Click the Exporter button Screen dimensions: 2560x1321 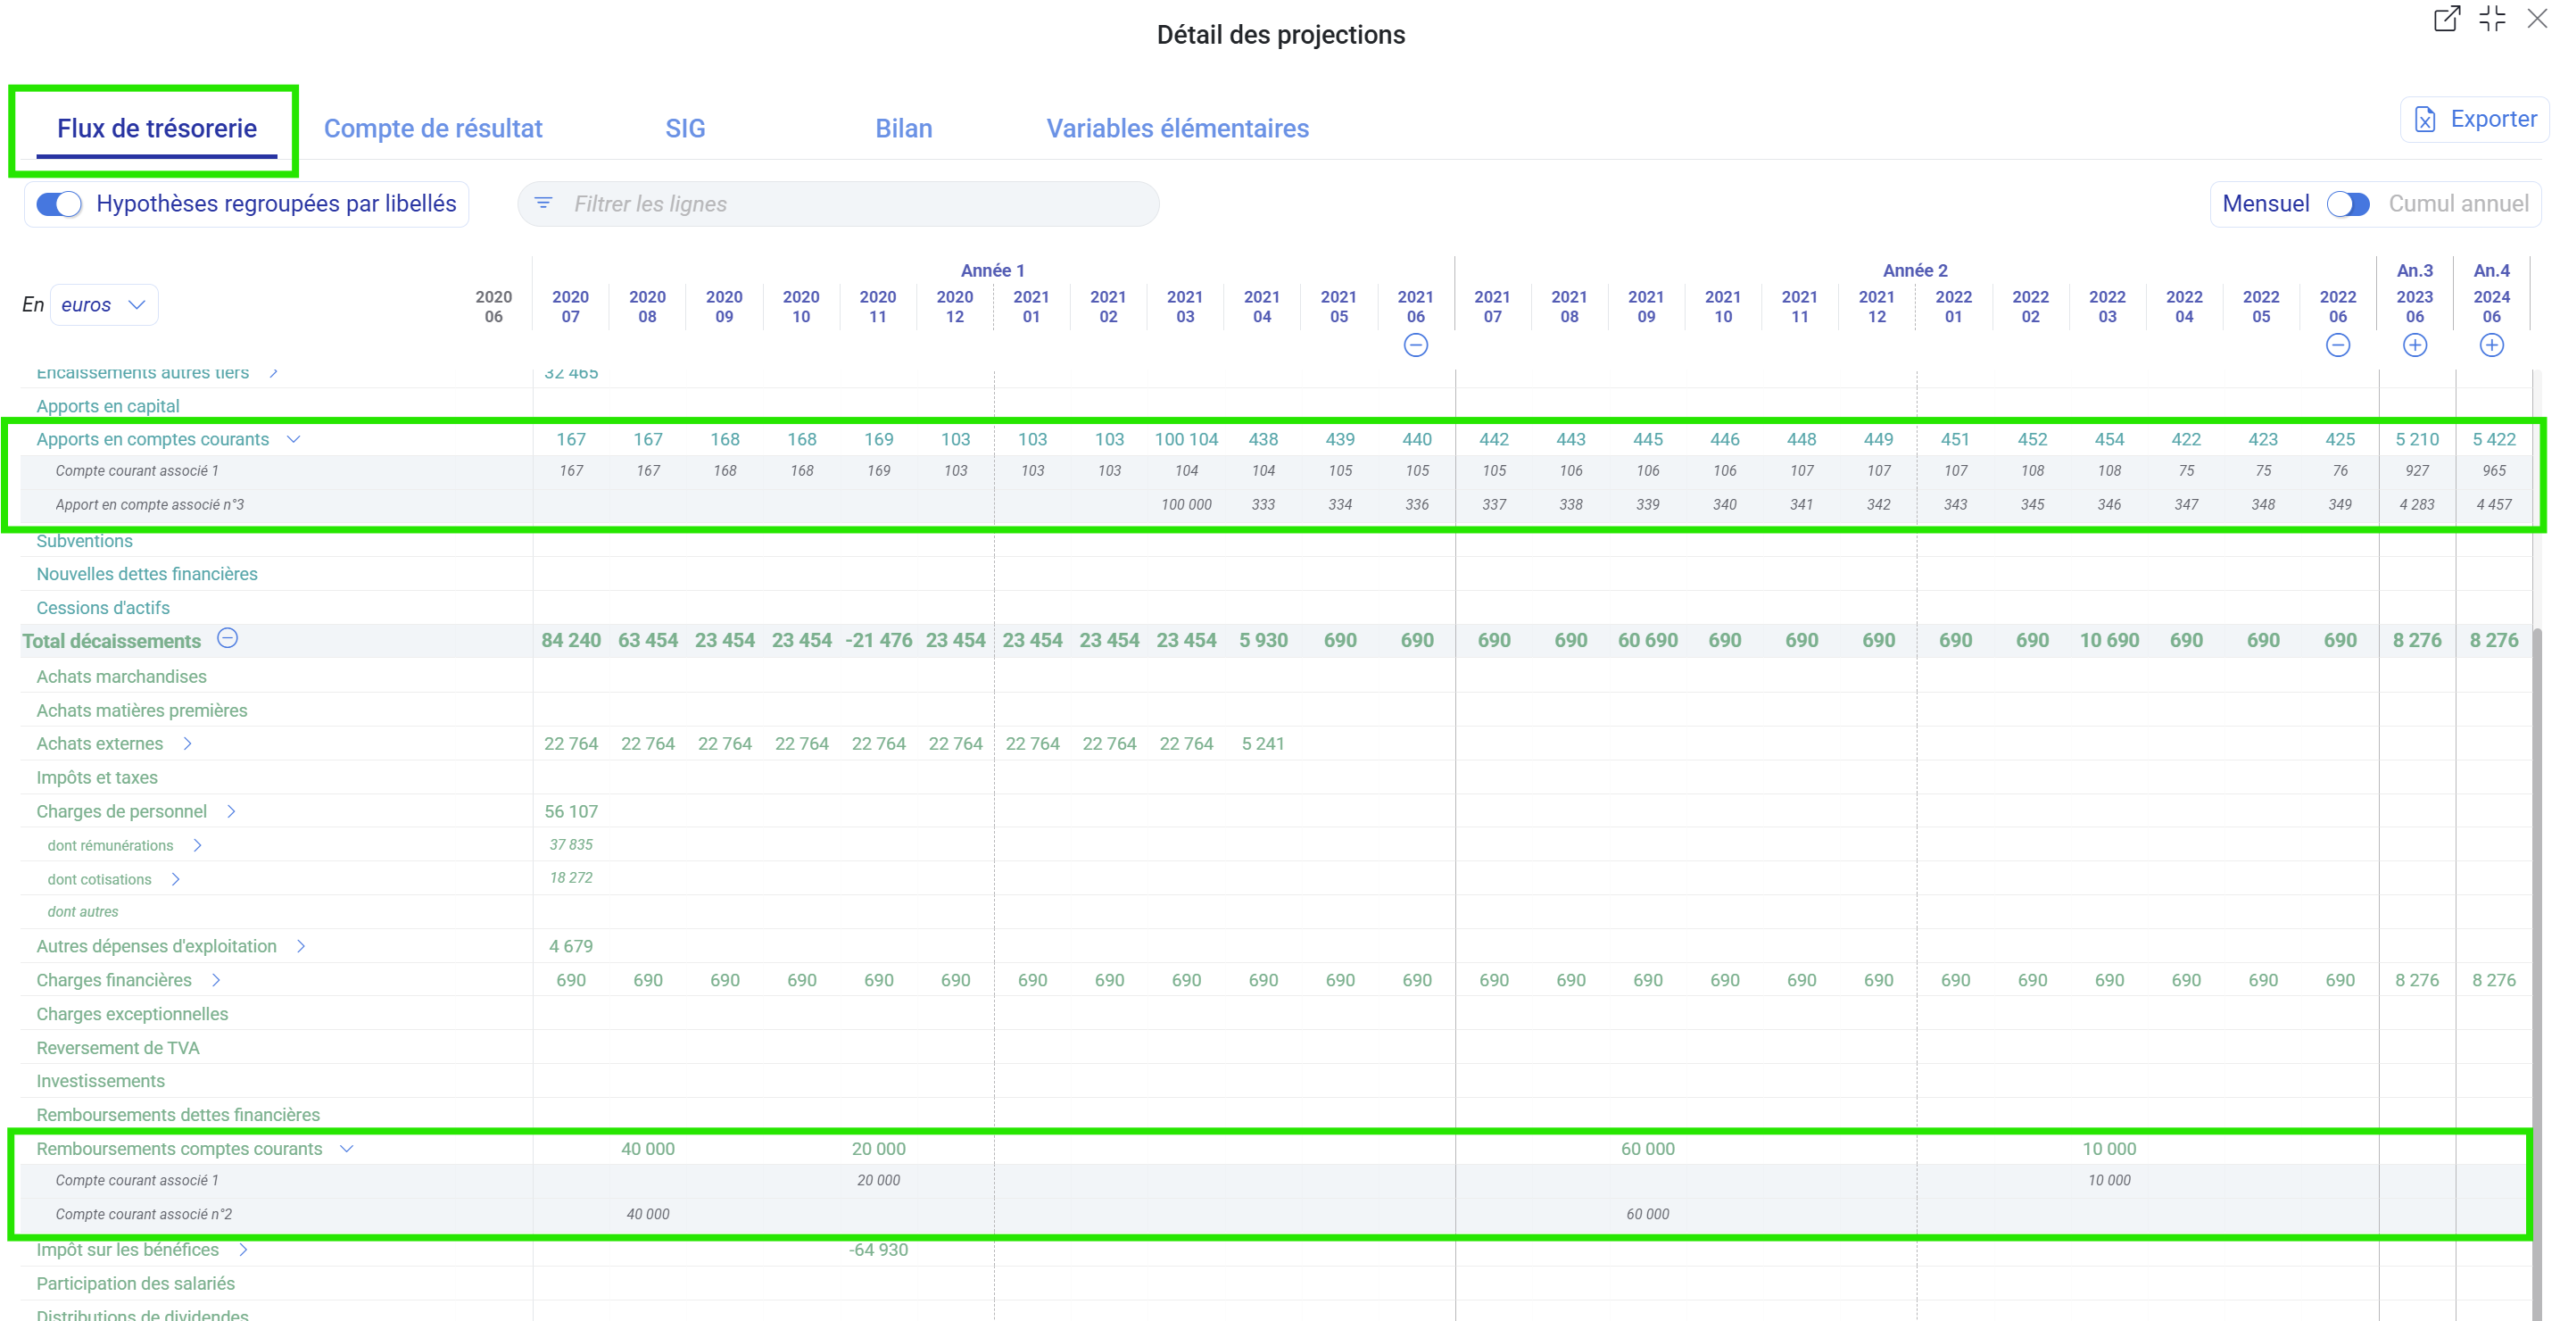(x=2474, y=119)
